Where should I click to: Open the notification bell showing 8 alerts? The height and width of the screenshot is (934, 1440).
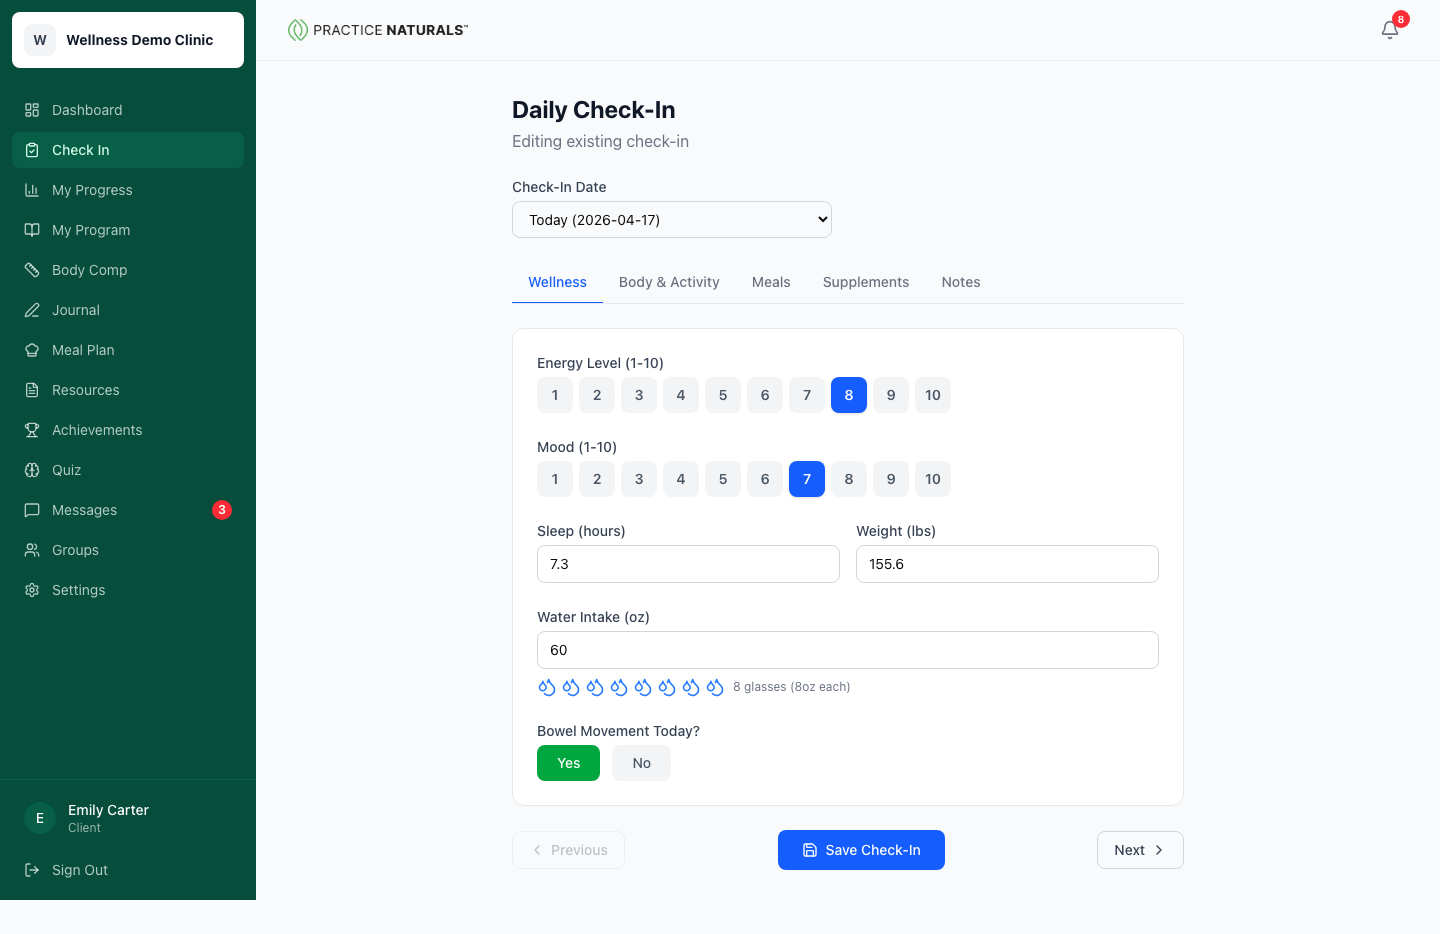(x=1389, y=30)
